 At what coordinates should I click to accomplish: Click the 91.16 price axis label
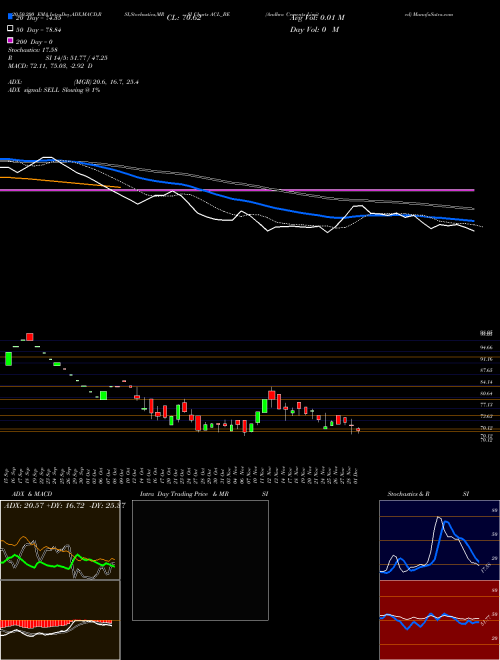tap(487, 359)
